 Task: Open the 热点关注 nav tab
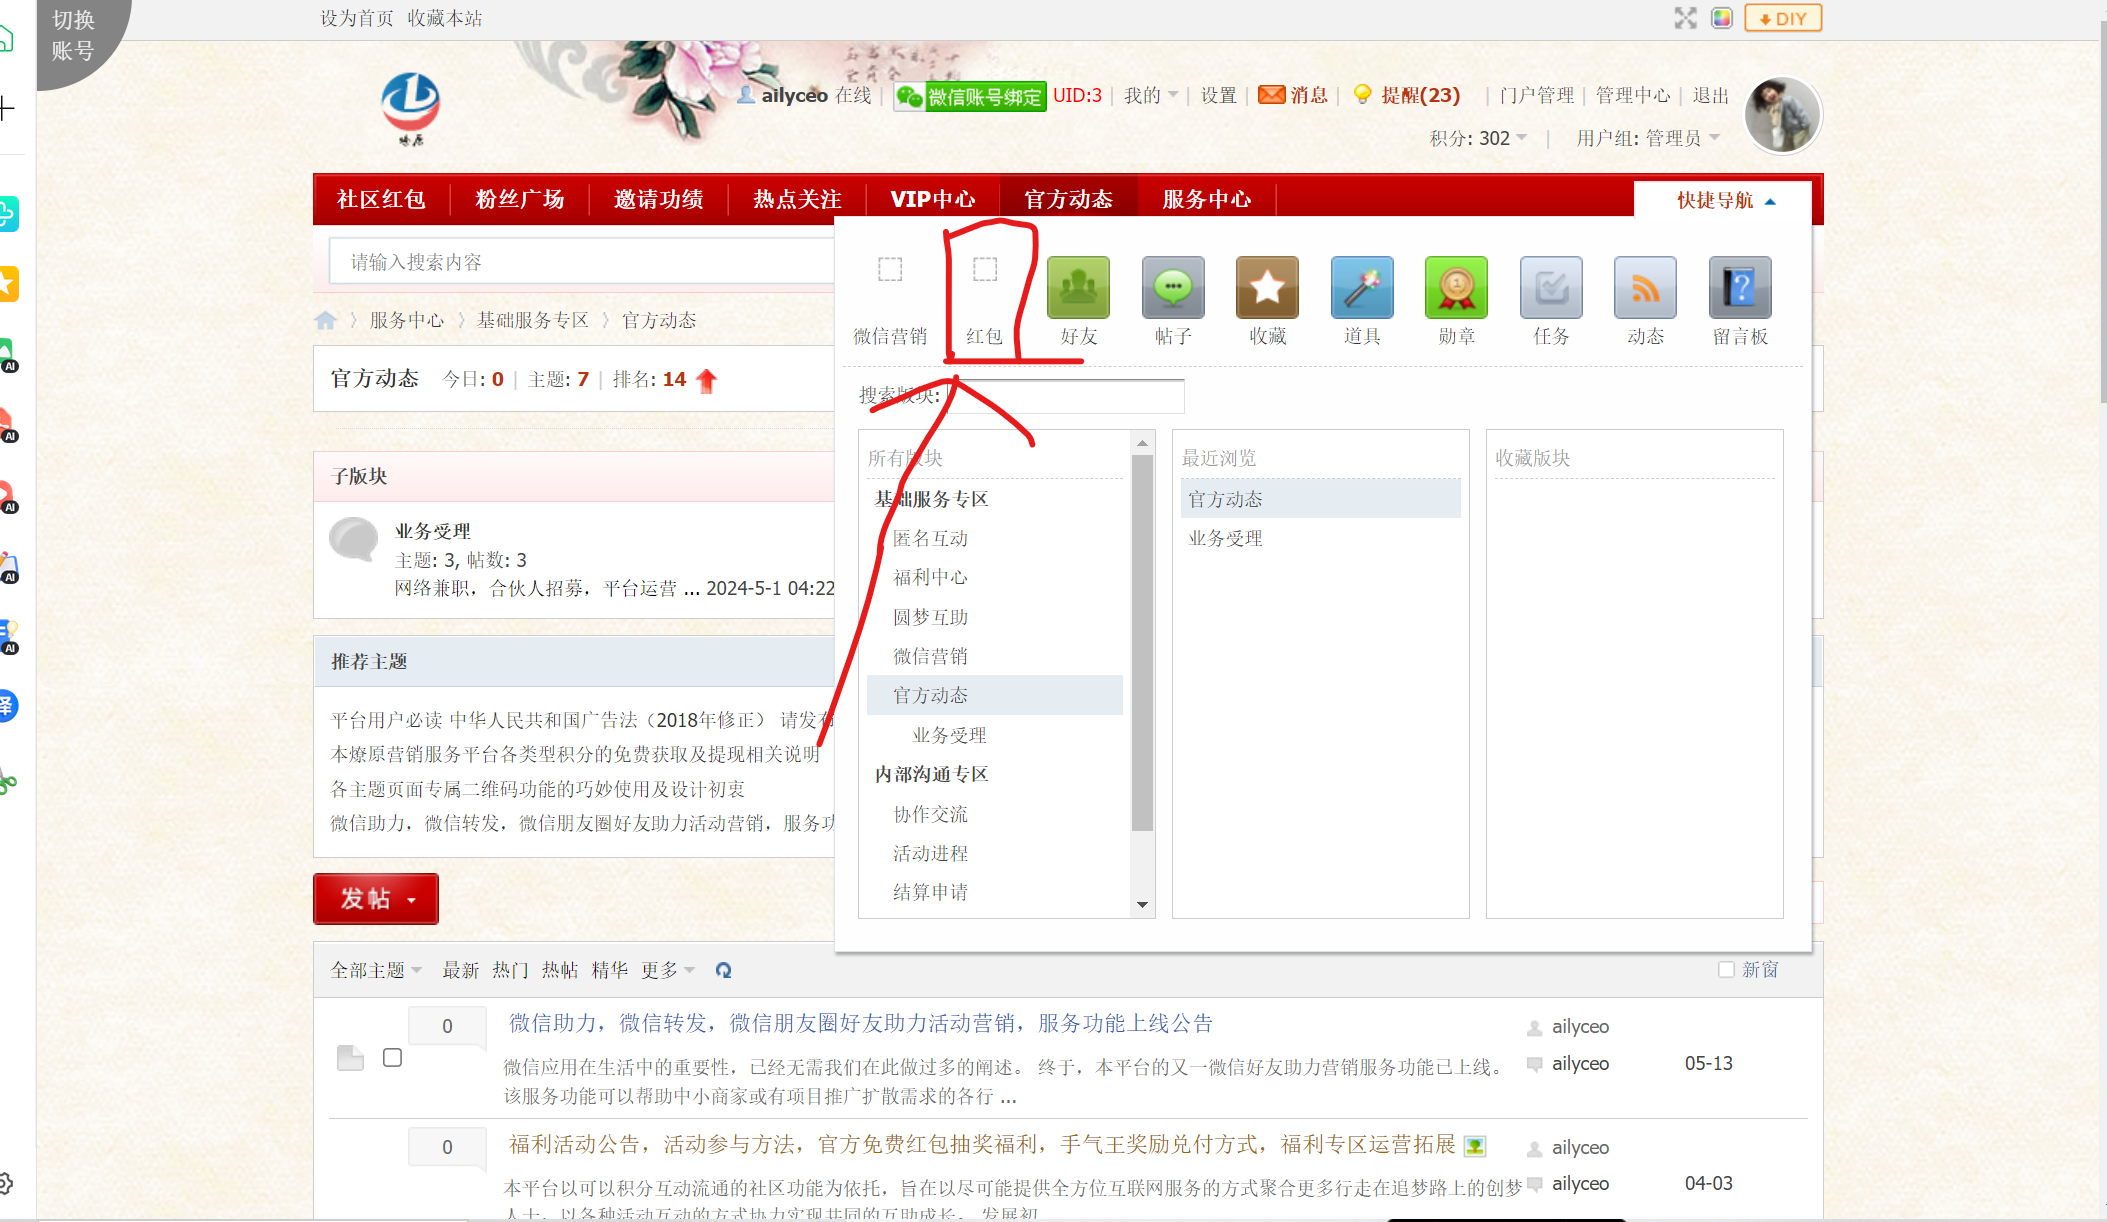click(x=797, y=199)
